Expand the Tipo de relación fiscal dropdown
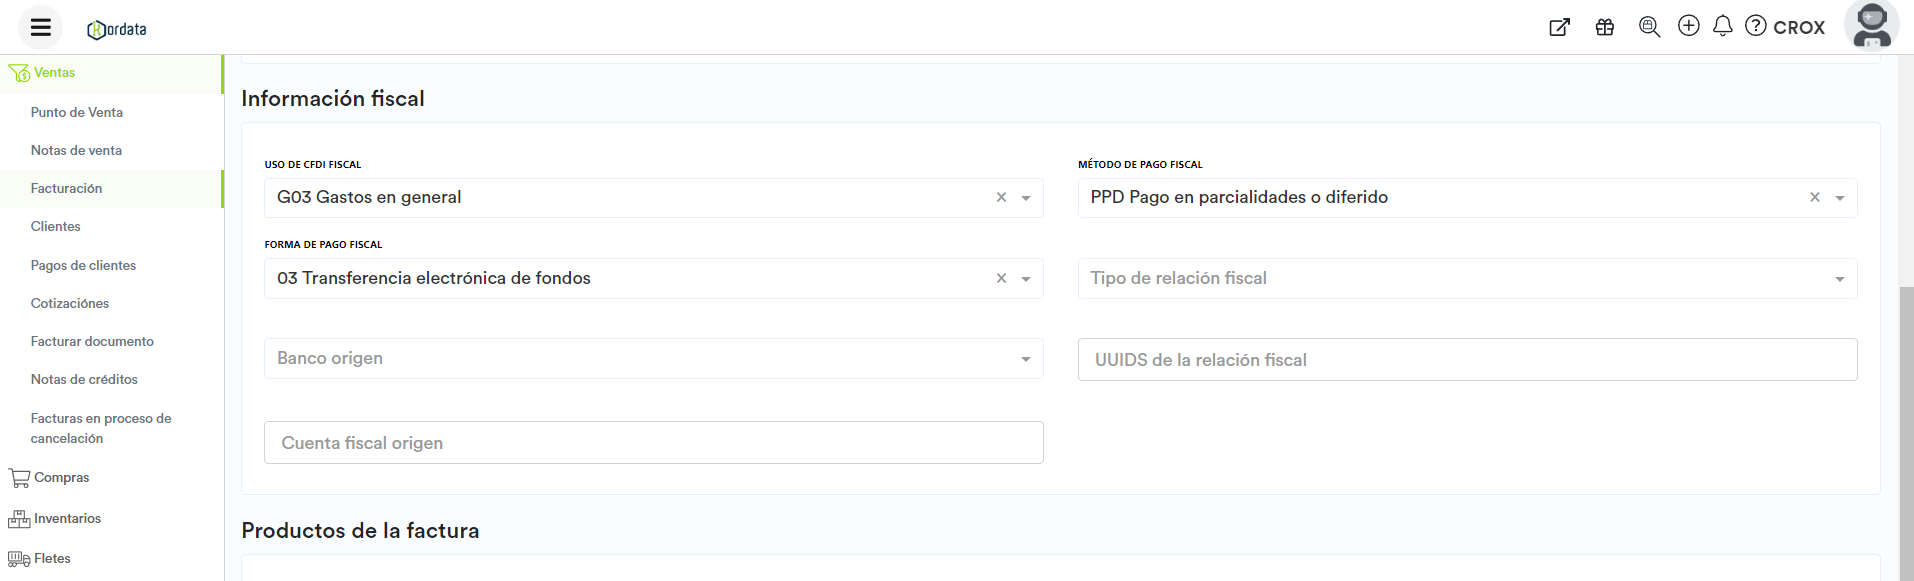The width and height of the screenshot is (1914, 581). tap(1839, 279)
